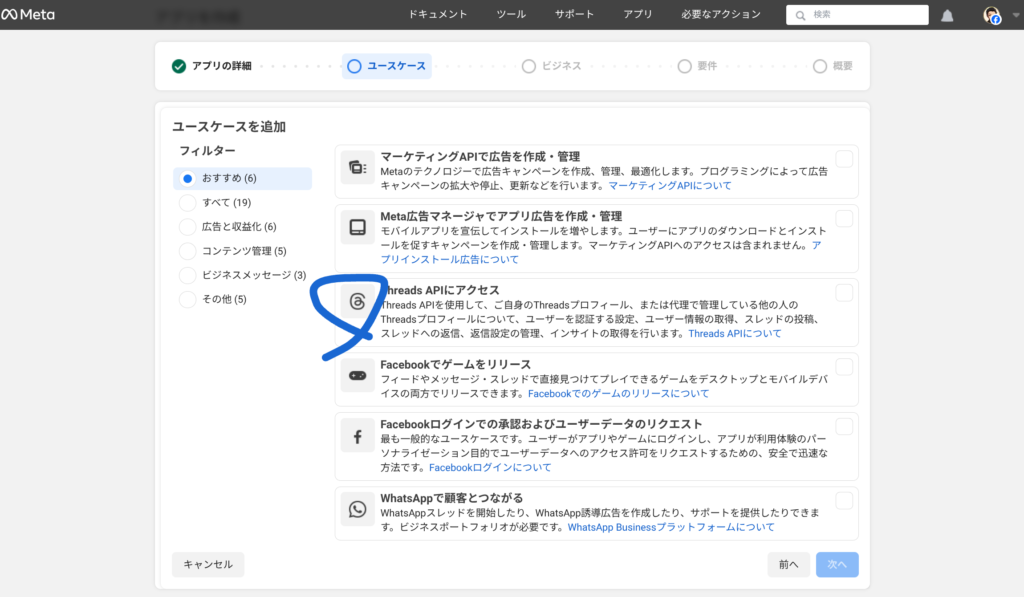Click the WhatsApp logo icon

357,510
